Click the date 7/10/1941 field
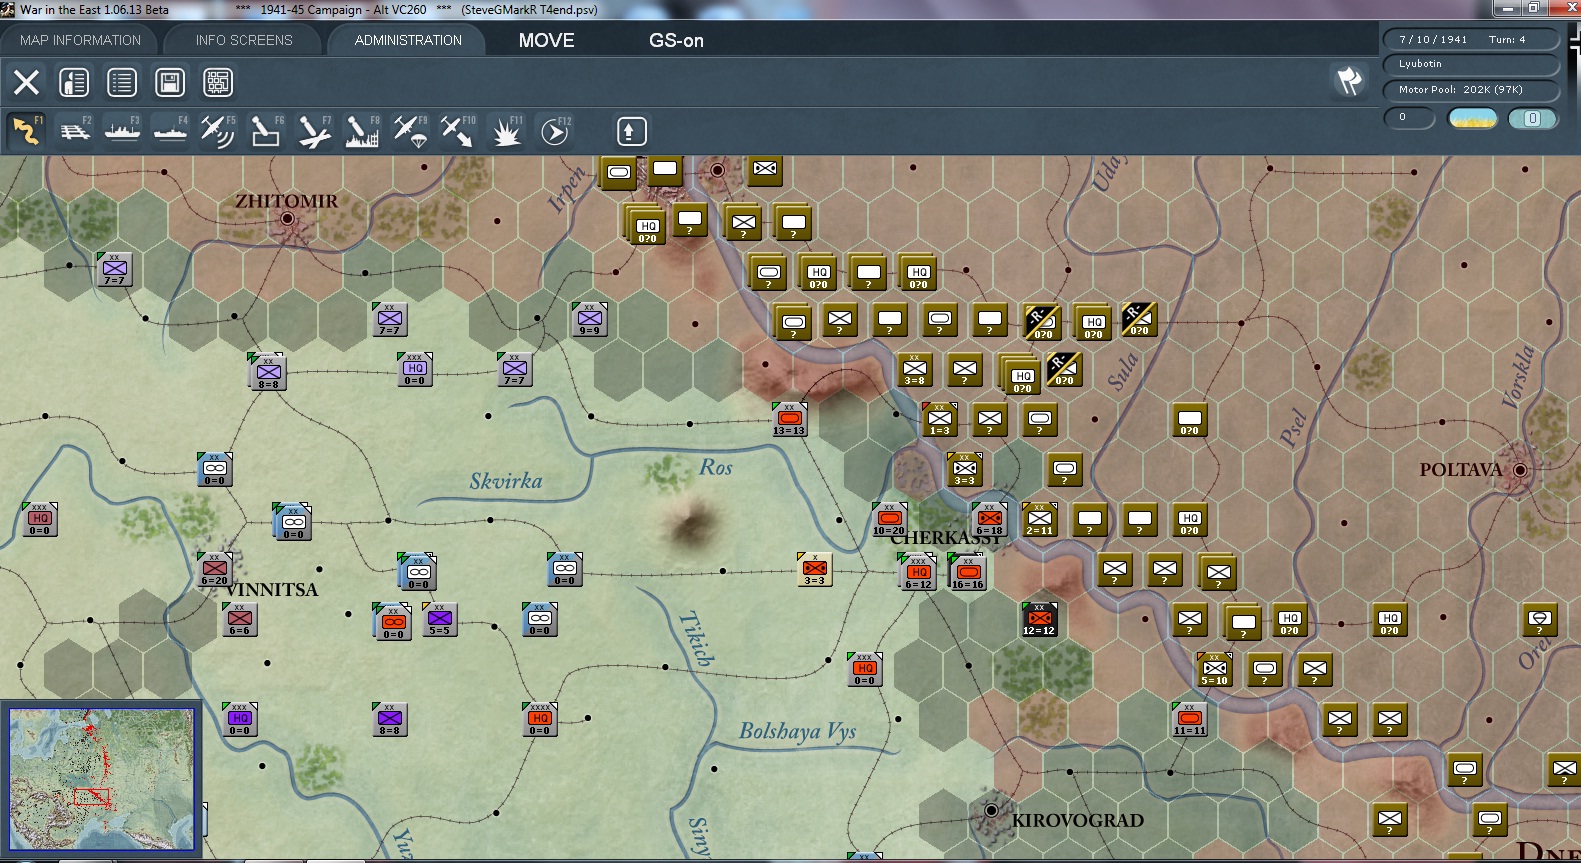The height and width of the screenshot is (863, 1581). pyautogui.click(x=1433, y=39)
